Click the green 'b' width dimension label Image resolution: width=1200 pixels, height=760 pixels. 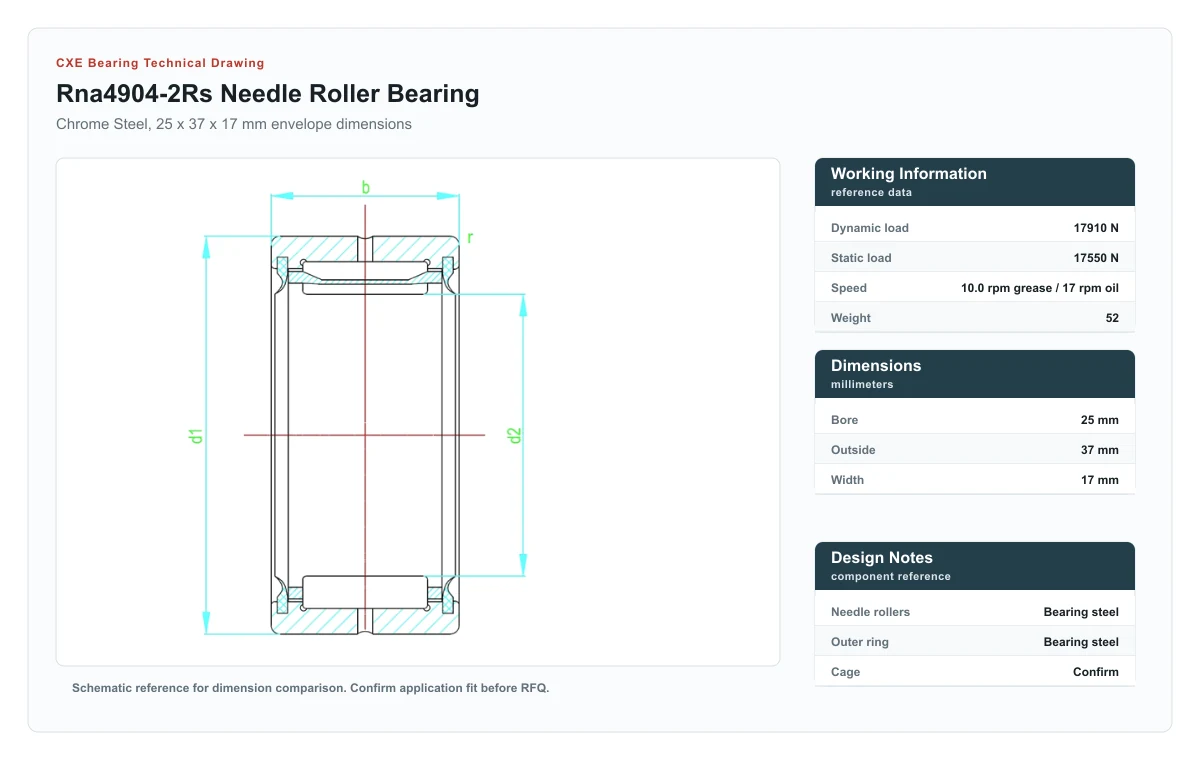366,187
